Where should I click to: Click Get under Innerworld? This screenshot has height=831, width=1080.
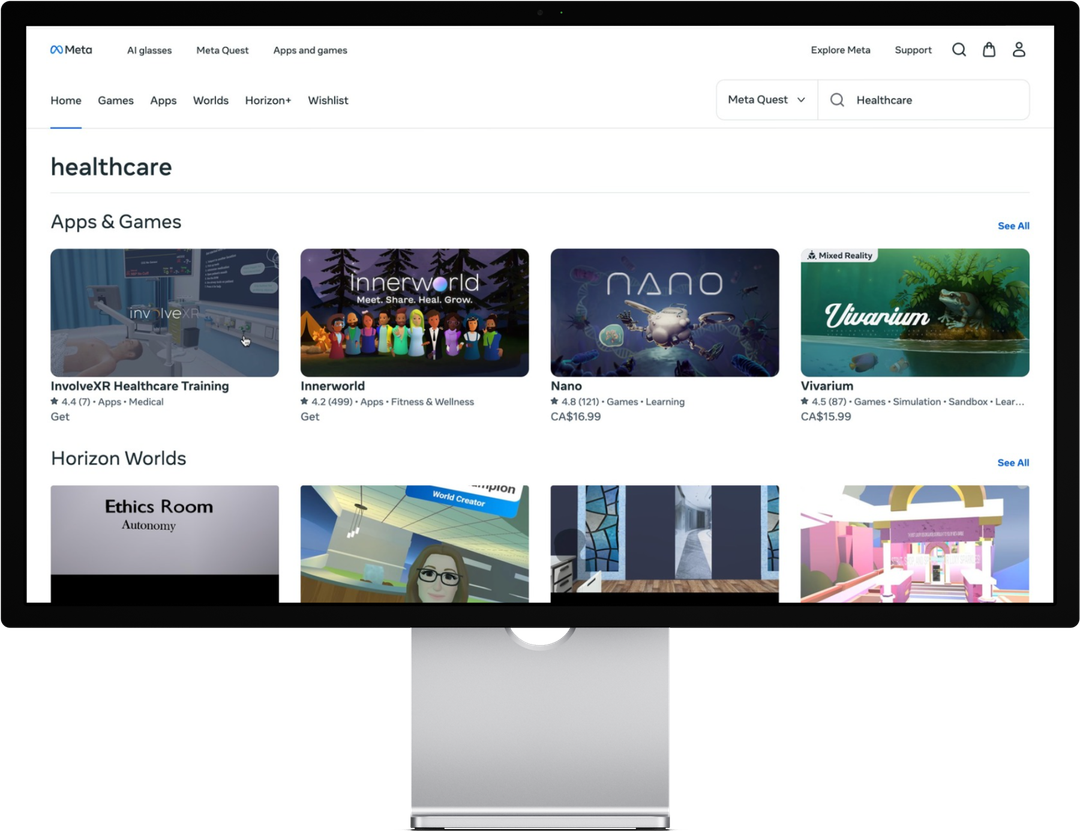click(x=310, y=417)
